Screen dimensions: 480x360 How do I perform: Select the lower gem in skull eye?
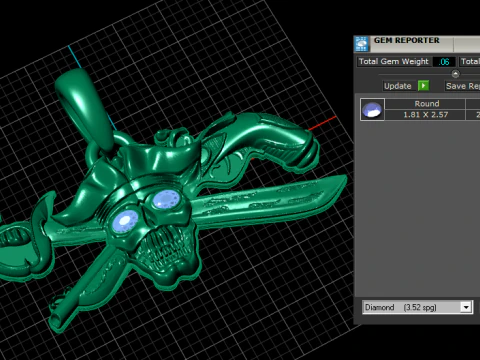tap(125, 221)
